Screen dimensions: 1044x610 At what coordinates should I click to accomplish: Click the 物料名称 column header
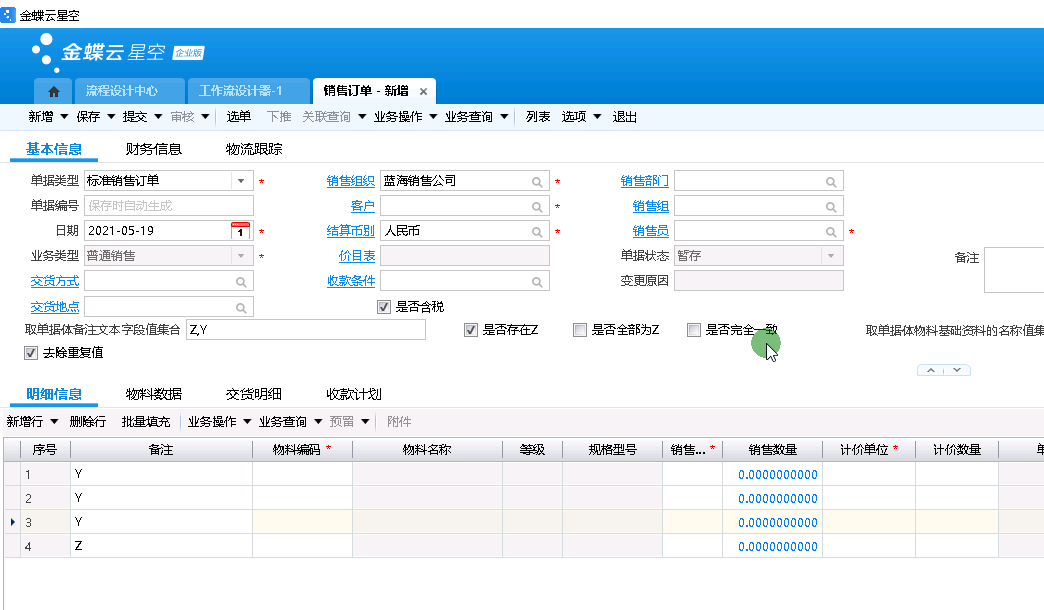coord(427,450)
